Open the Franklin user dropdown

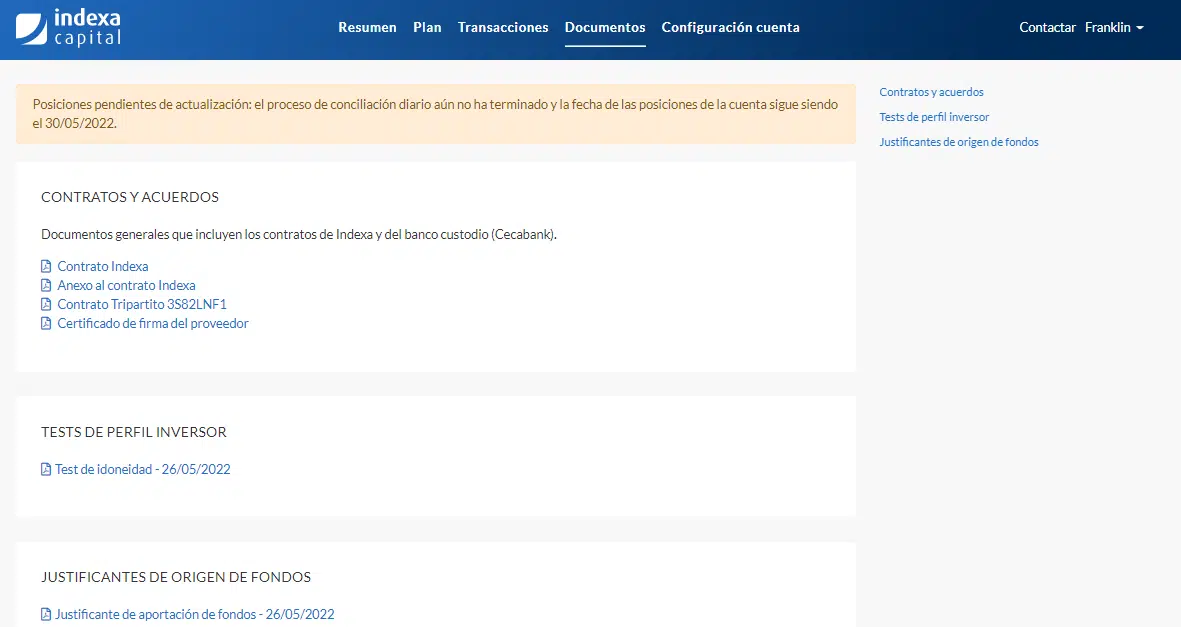[1114, 27]
